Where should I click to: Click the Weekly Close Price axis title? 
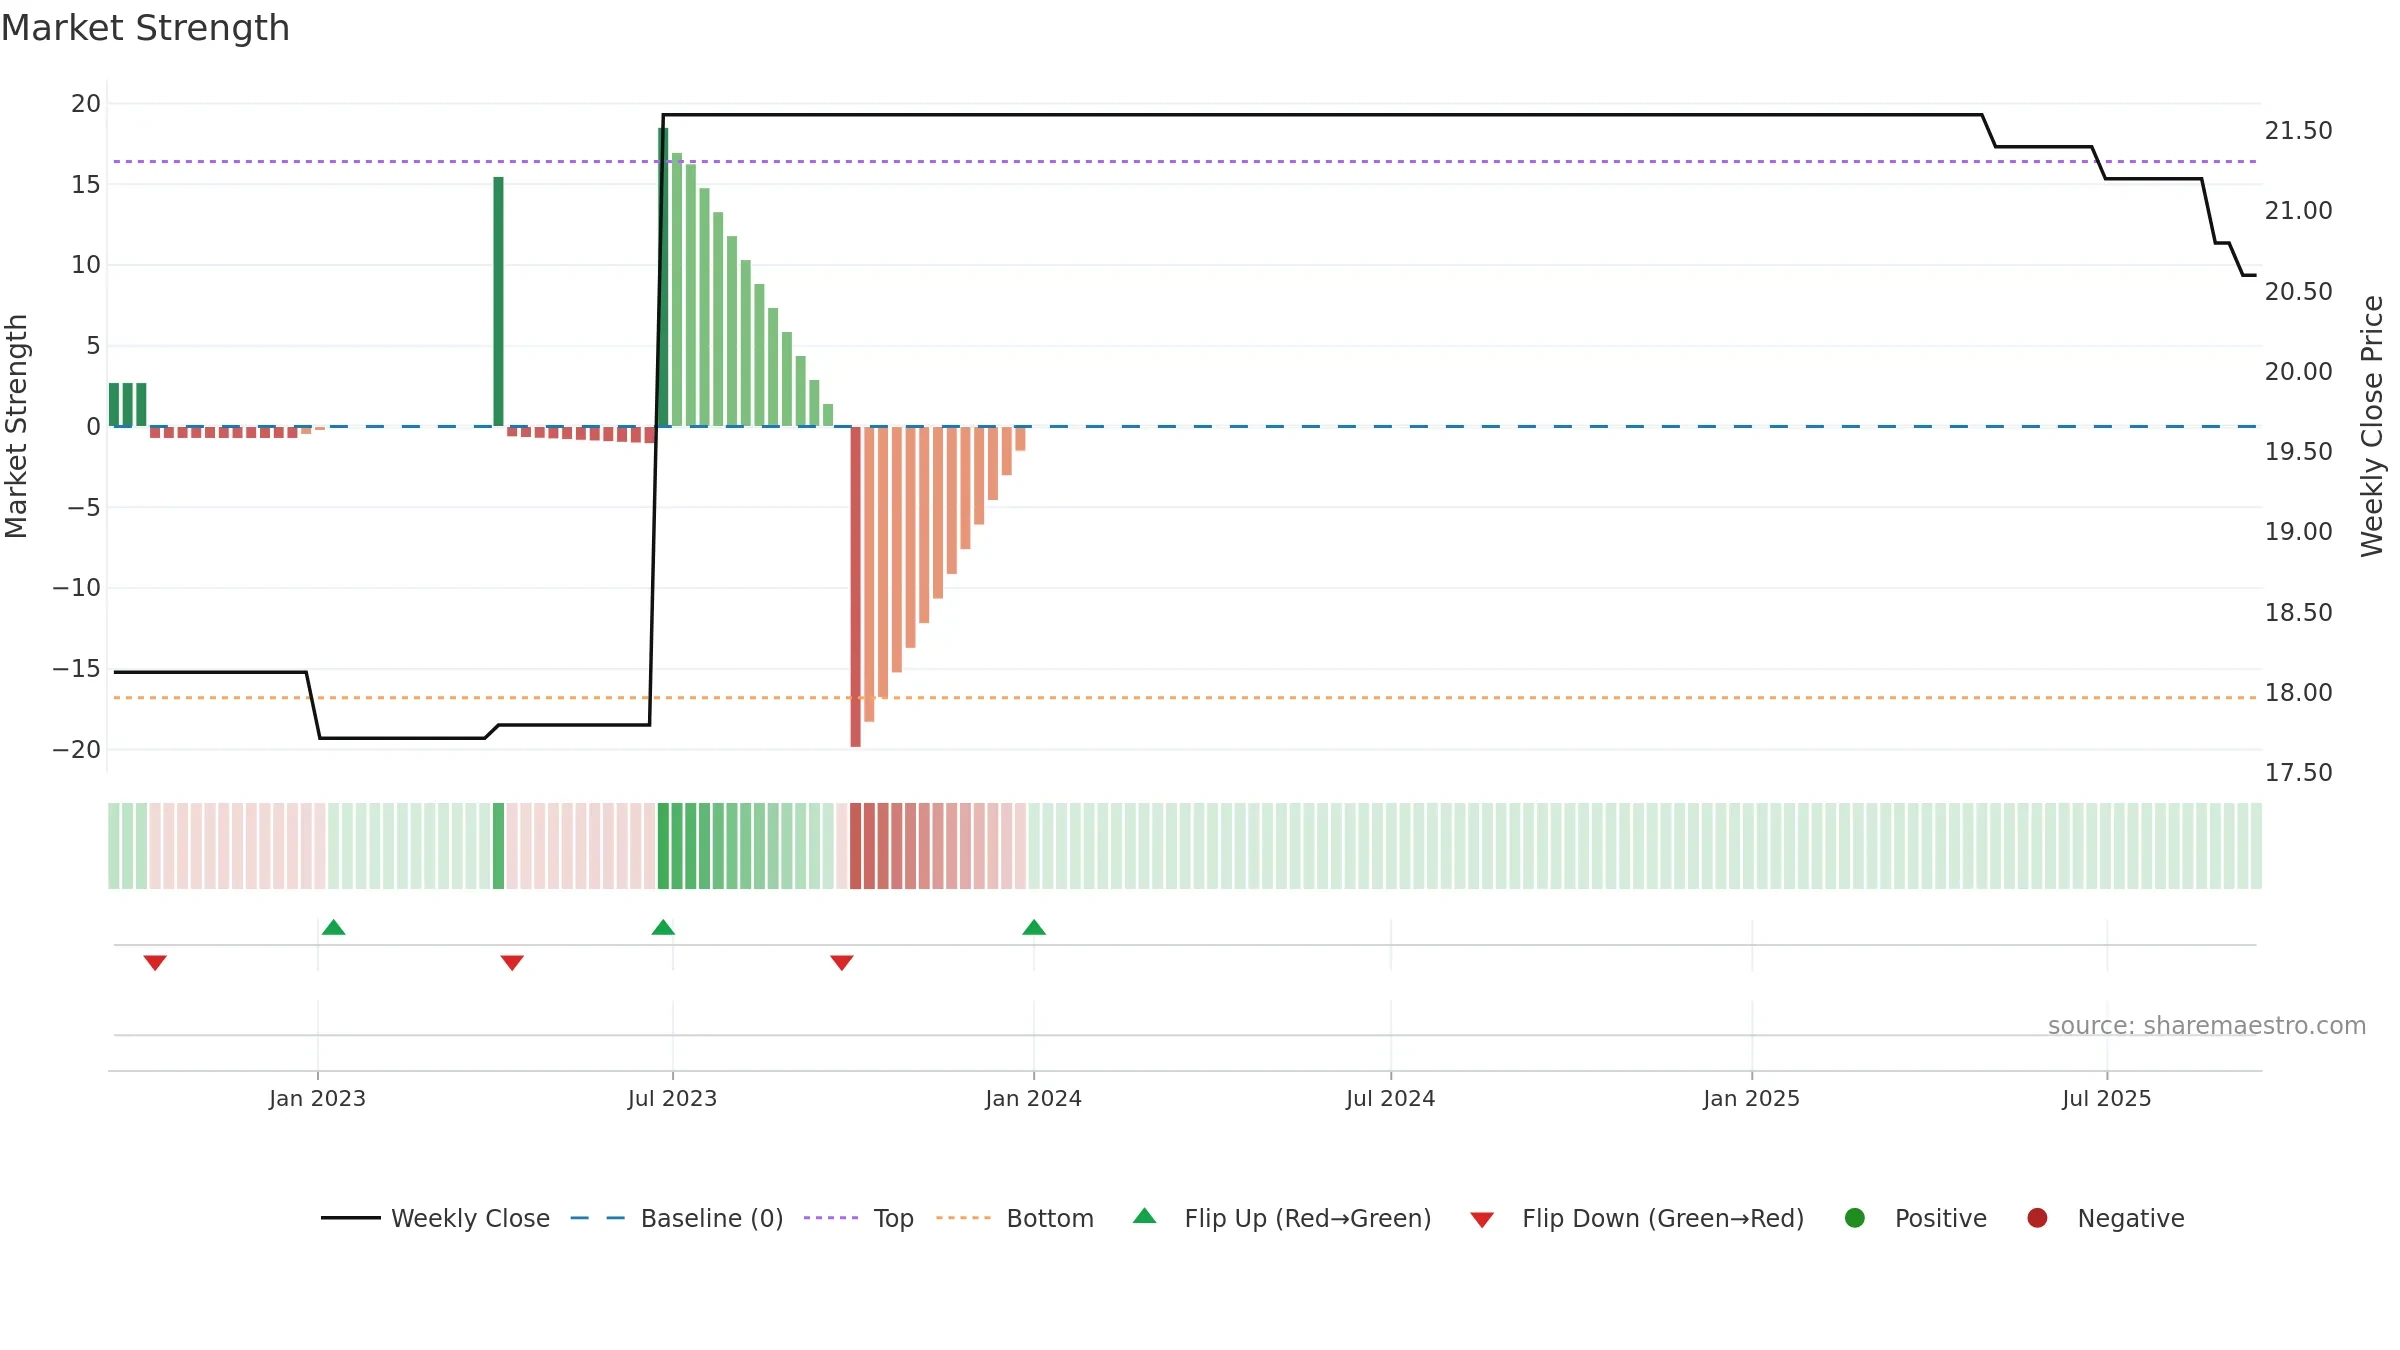pyautogui.click(x=2372, y=426)
